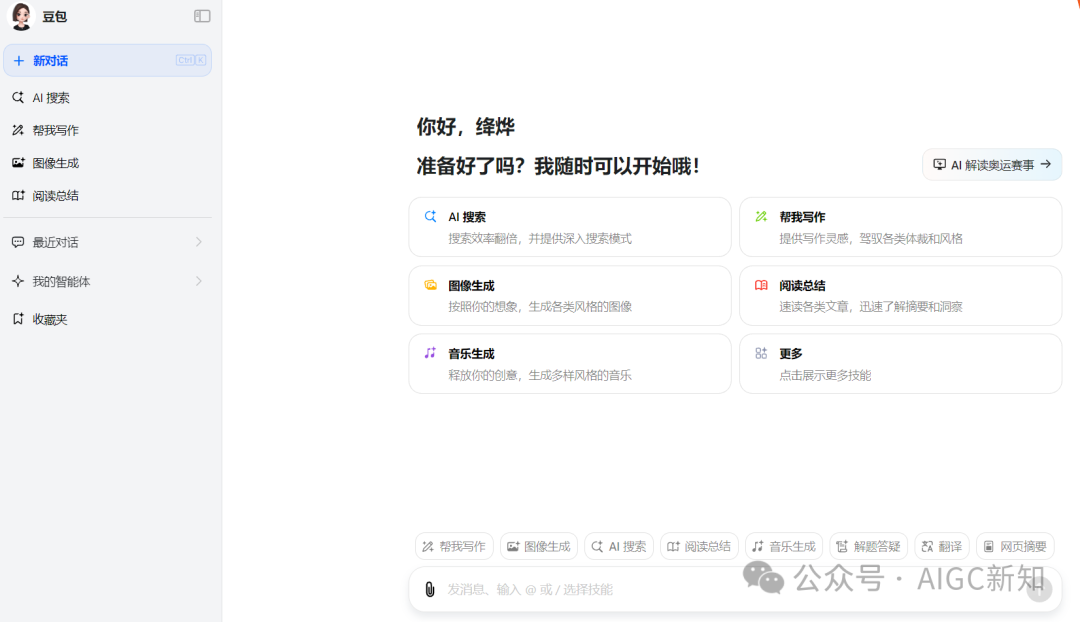1080x622 pixels.
Task: Open 图像生成 in the sidebar
Action: point(107,163)
